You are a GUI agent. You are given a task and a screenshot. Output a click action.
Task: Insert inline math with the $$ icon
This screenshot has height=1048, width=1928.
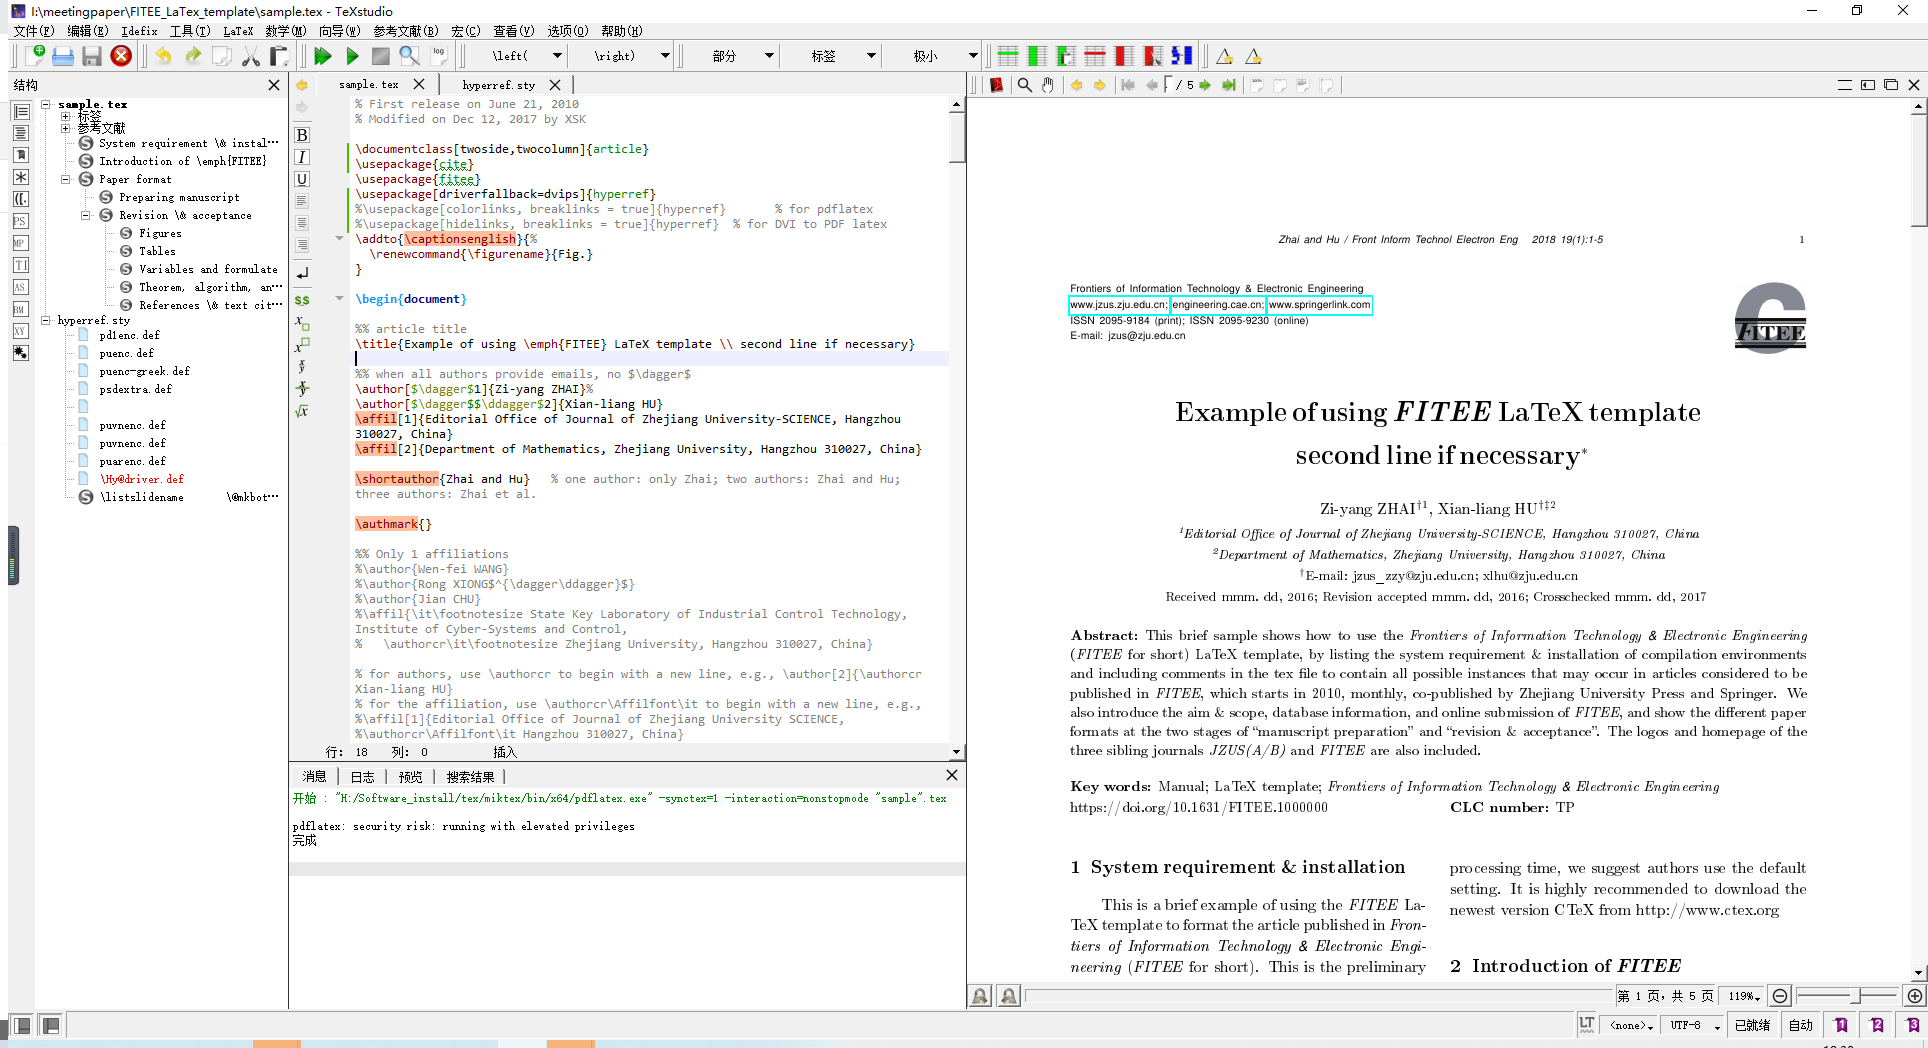(x=302, y=299)
